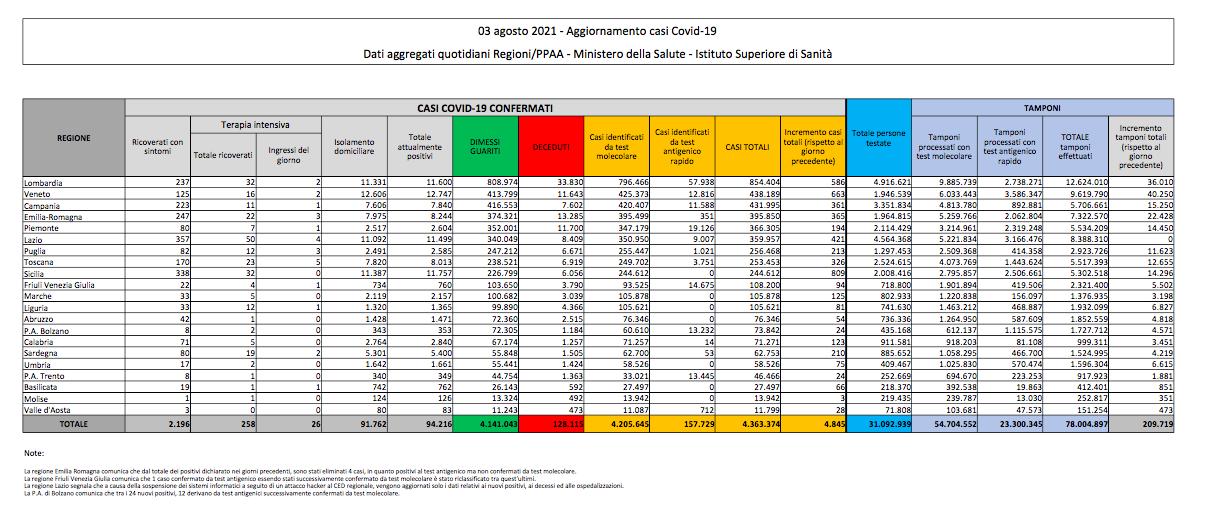1207x529 pixels.
Task: Select the TOTALE tamponi effettuati header
Action: point(1073,145)
